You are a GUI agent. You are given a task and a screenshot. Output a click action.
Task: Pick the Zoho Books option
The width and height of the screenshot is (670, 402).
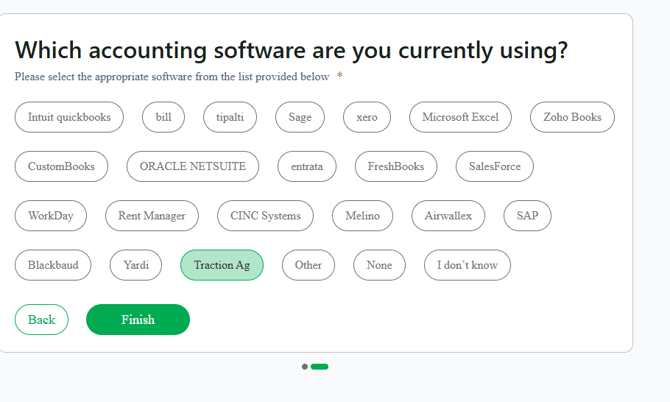tap(572, 117)
